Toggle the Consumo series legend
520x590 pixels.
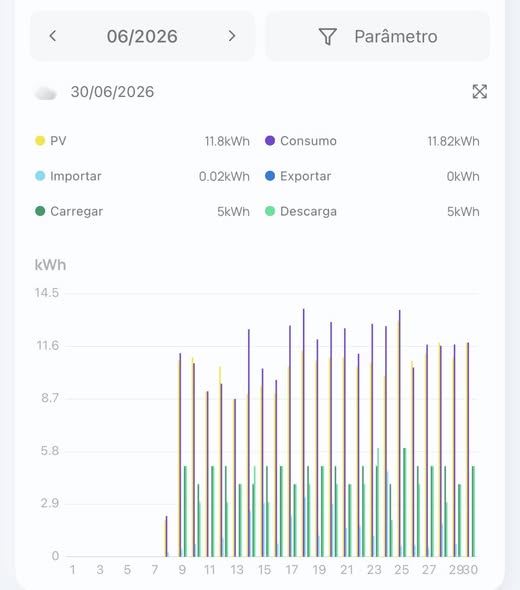[x=301, y=141]
